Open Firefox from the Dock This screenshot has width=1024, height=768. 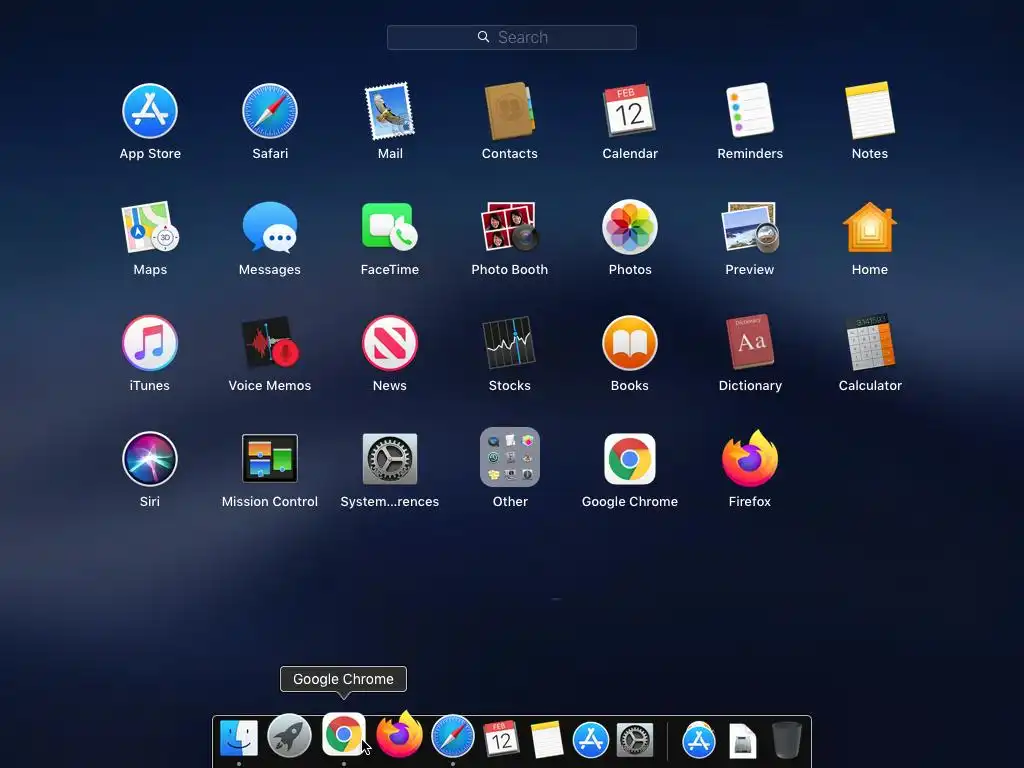click(x=399, y=734)
